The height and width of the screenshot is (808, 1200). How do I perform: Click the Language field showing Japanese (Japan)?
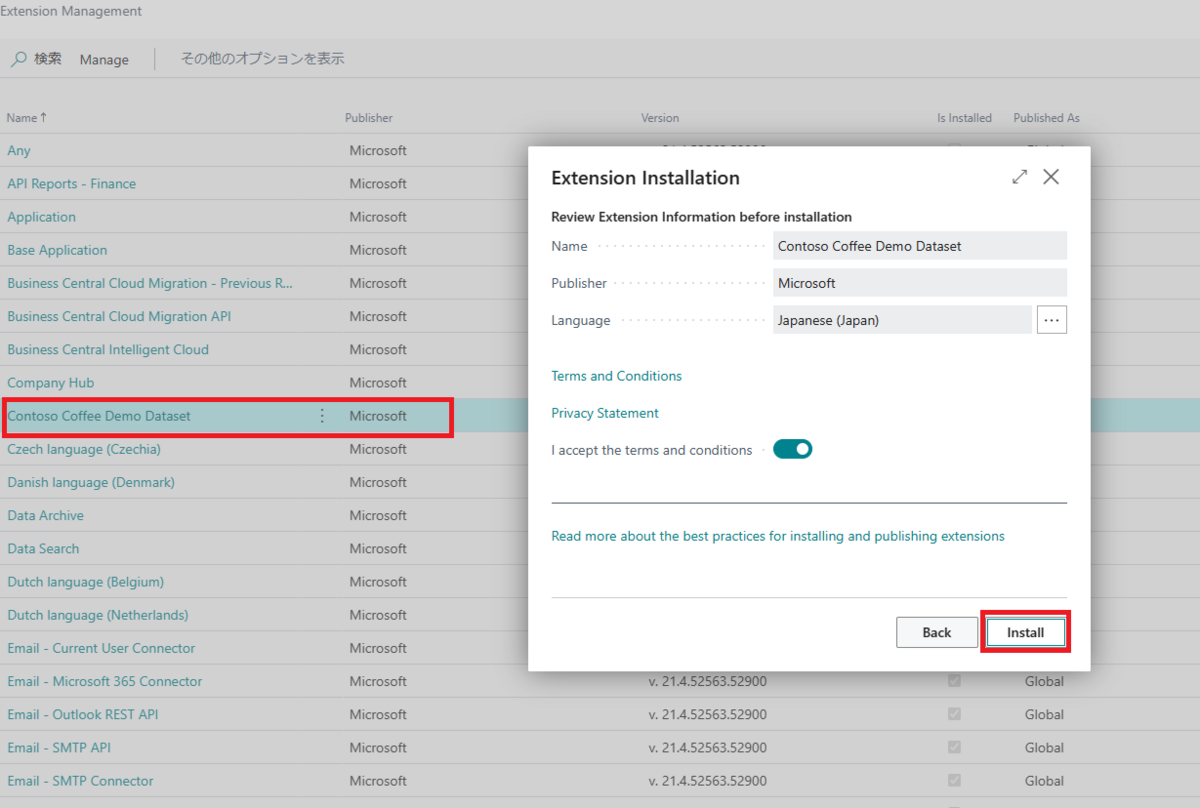[900, 319]
